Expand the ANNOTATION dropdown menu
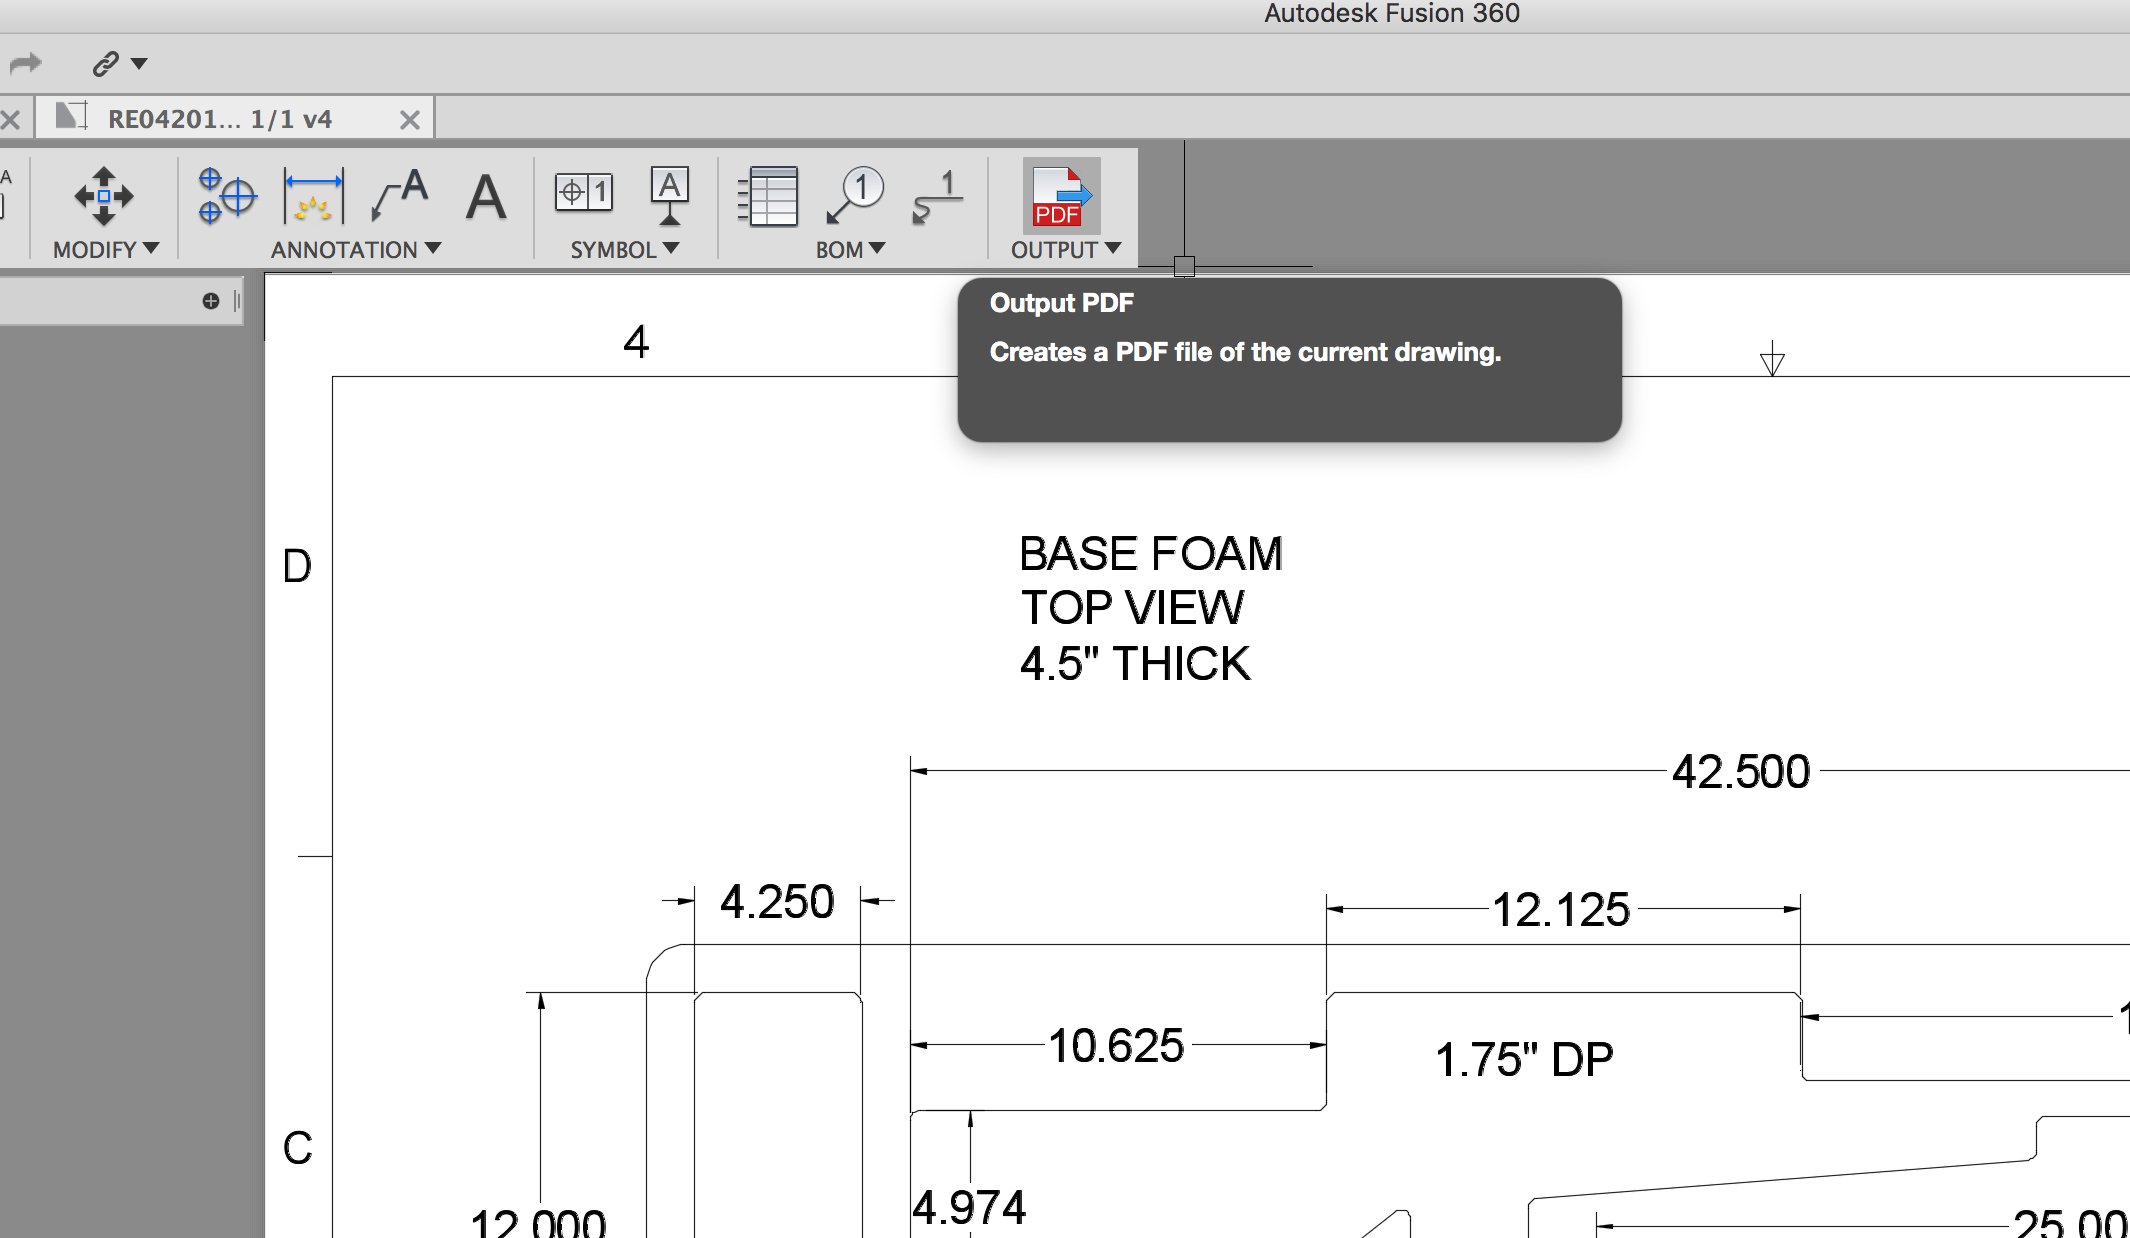 (x=432, y=249)
